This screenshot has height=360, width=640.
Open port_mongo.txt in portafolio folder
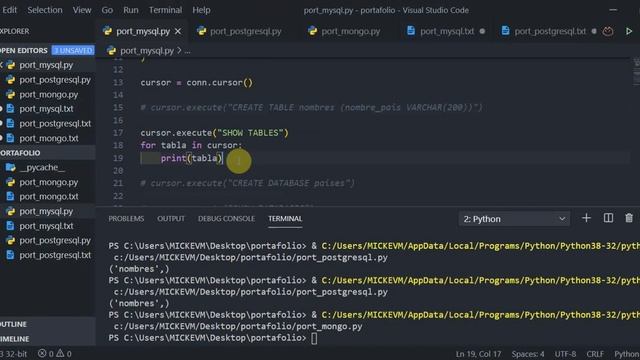click(x=48, y=197)
